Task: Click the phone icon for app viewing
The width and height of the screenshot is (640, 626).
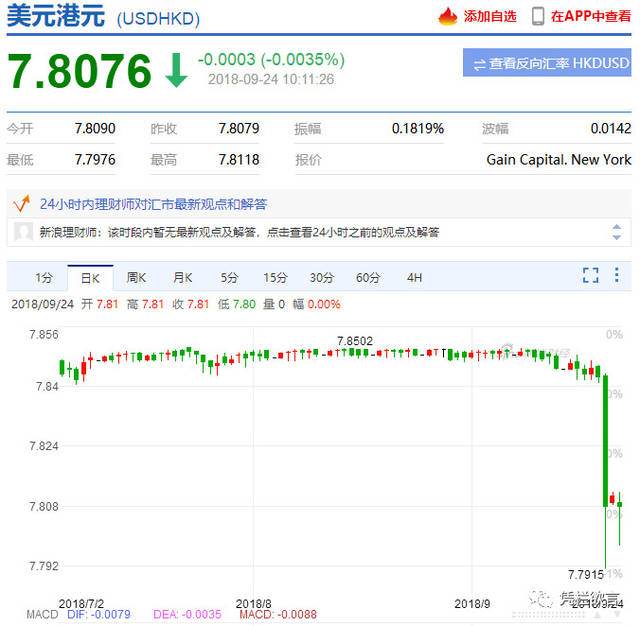Action: pos(538,16)
